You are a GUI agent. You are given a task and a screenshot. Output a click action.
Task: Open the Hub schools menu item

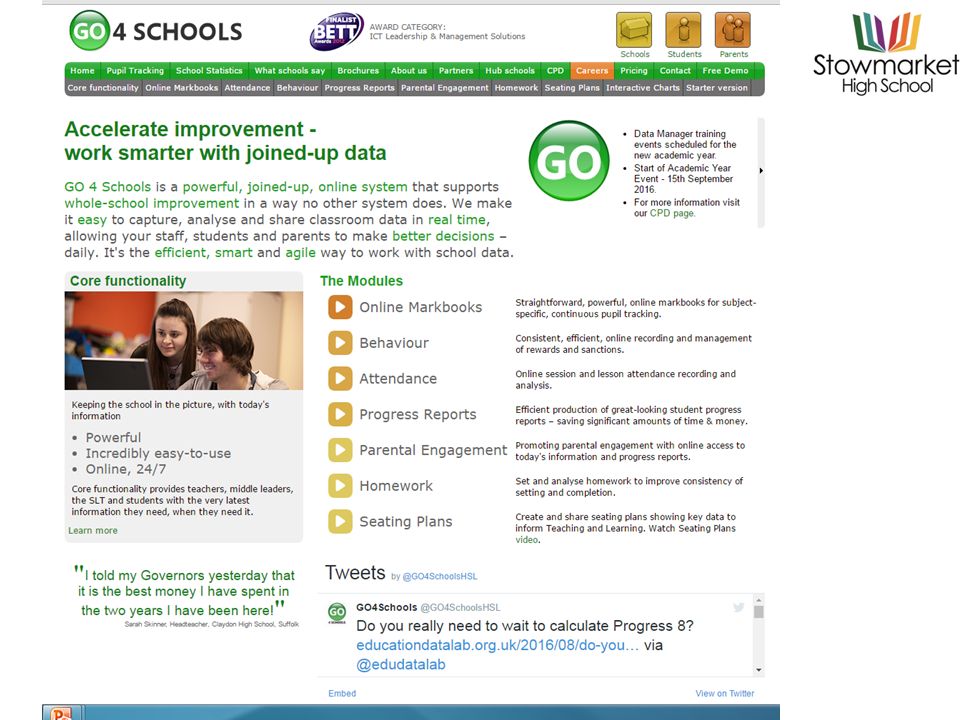(510, 70)
